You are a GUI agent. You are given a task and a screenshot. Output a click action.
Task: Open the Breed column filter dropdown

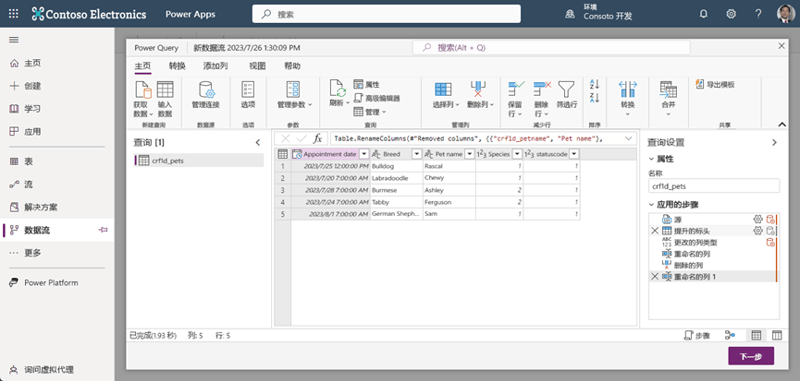(417, 154)
